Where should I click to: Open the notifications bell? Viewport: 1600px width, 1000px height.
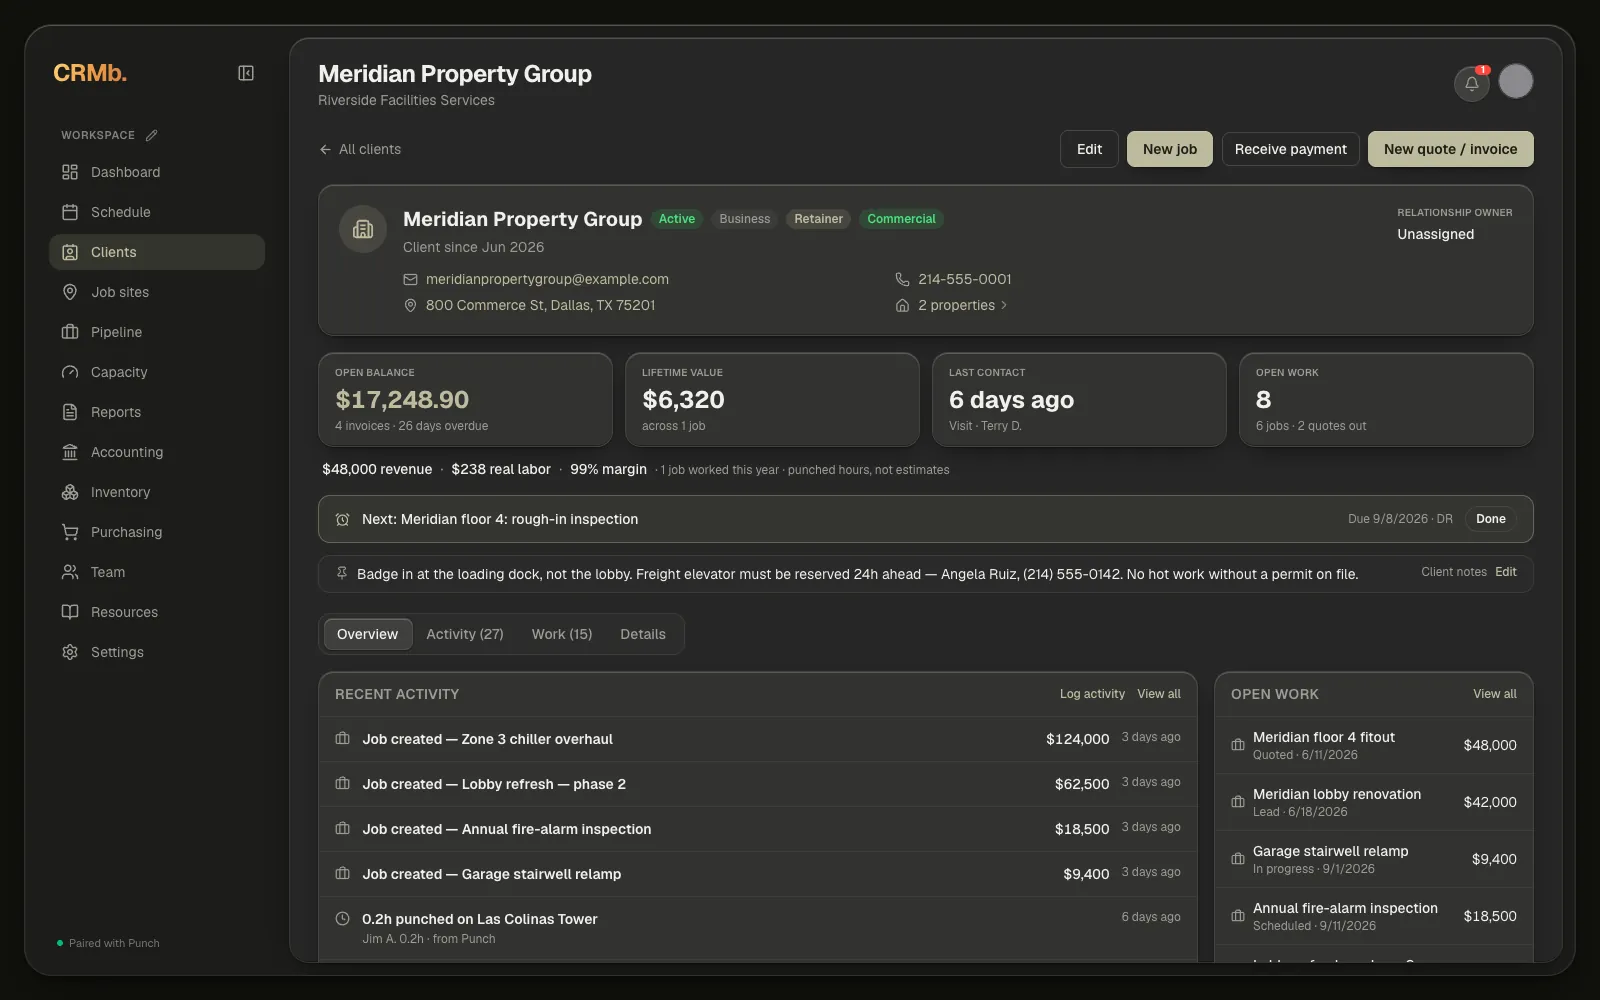[x=1472, y=83]
